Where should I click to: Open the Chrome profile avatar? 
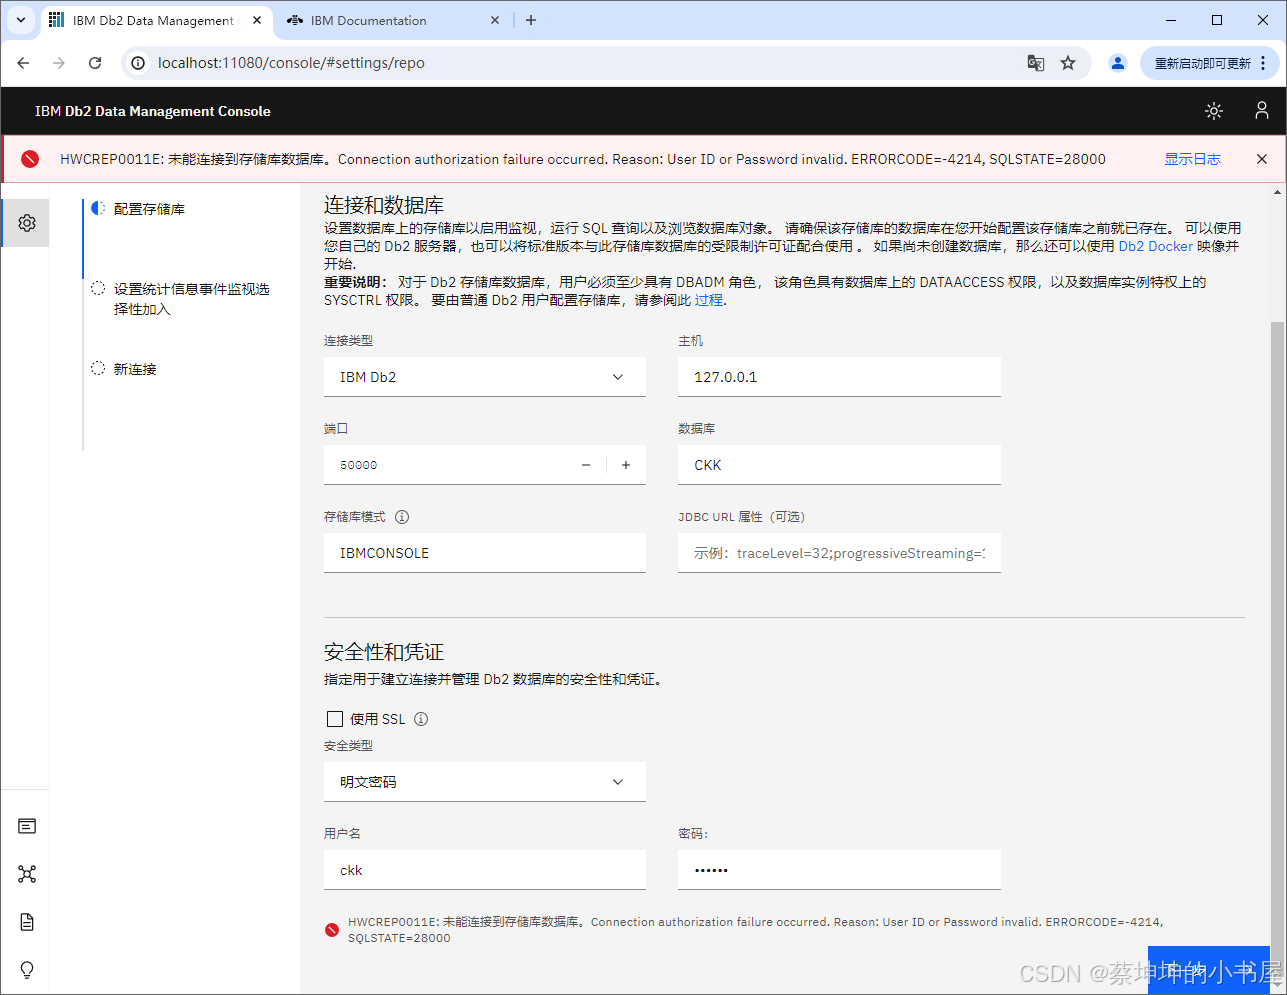tap(1118, 63)
